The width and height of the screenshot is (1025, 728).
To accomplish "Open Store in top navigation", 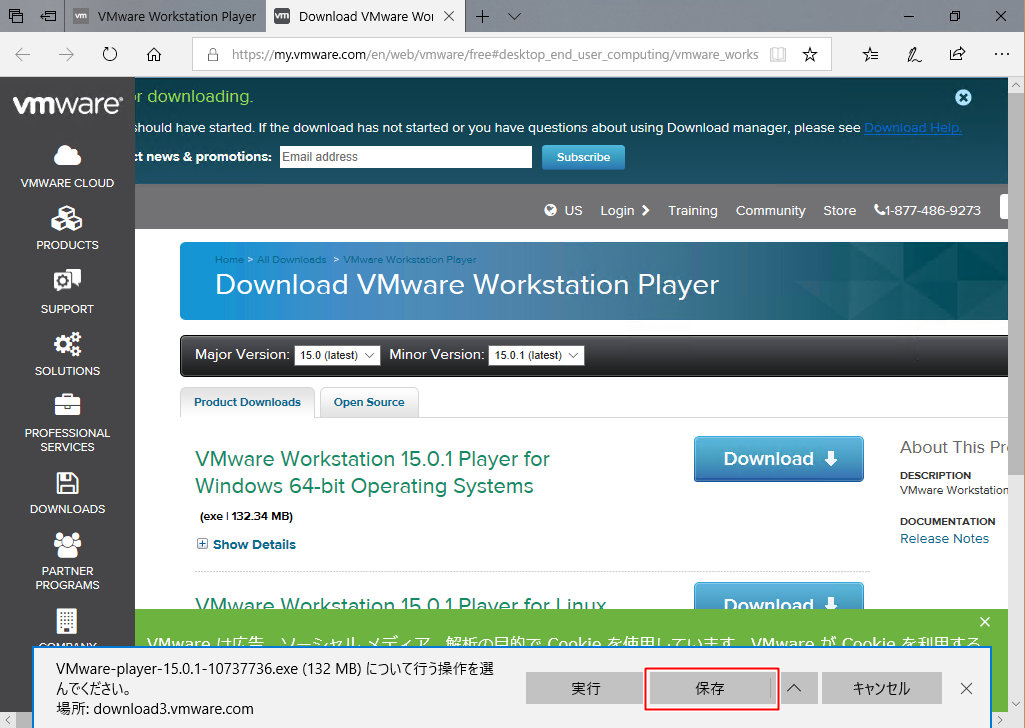I will pyautogui.click(x=839, y=210).
